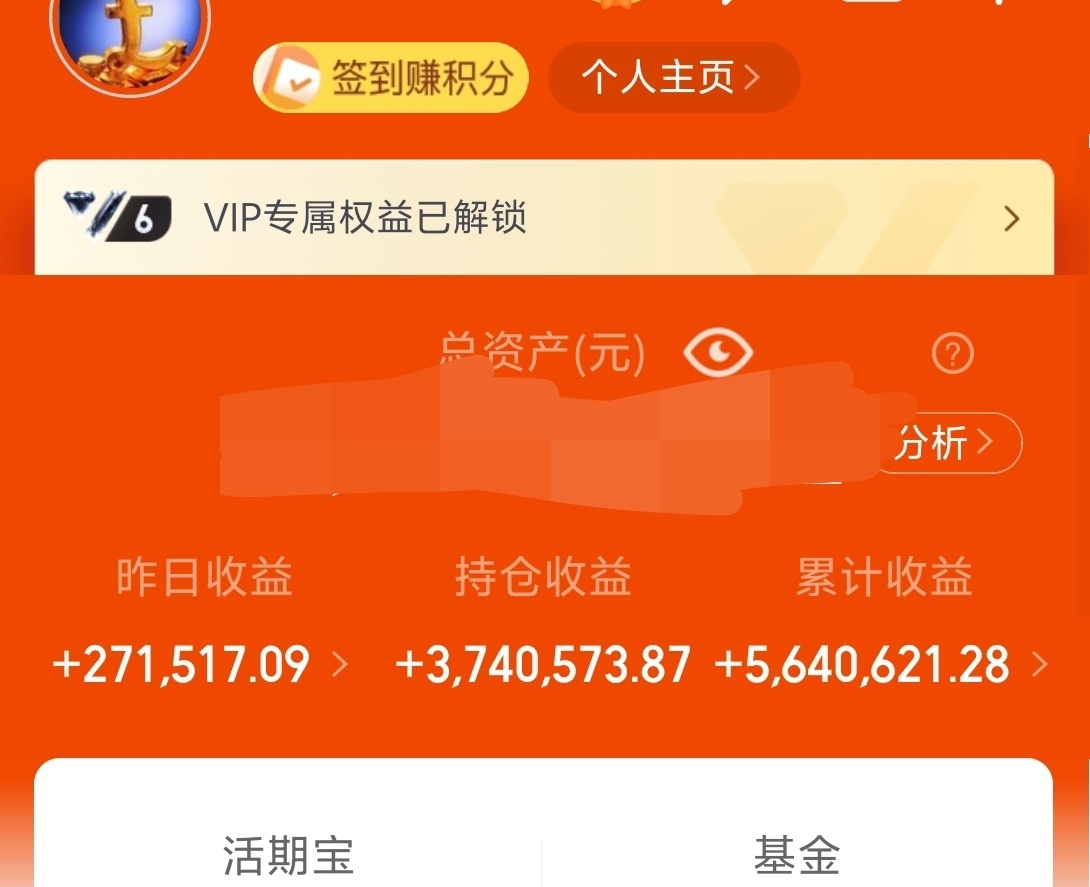
Task: Tap the hidden total assets amount
Action: coord(542,438)
